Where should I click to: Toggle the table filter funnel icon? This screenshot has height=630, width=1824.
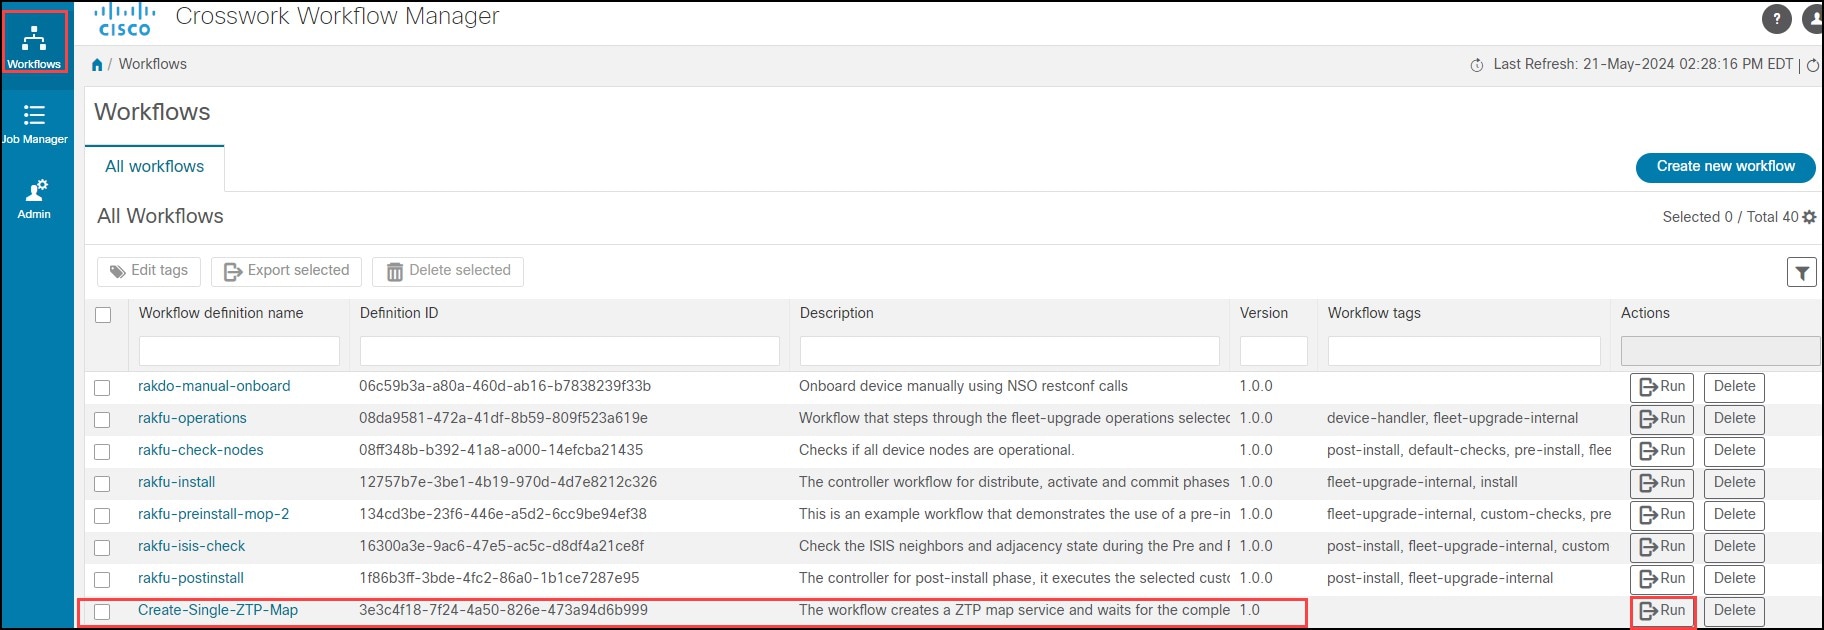(x=1801, y=272)
